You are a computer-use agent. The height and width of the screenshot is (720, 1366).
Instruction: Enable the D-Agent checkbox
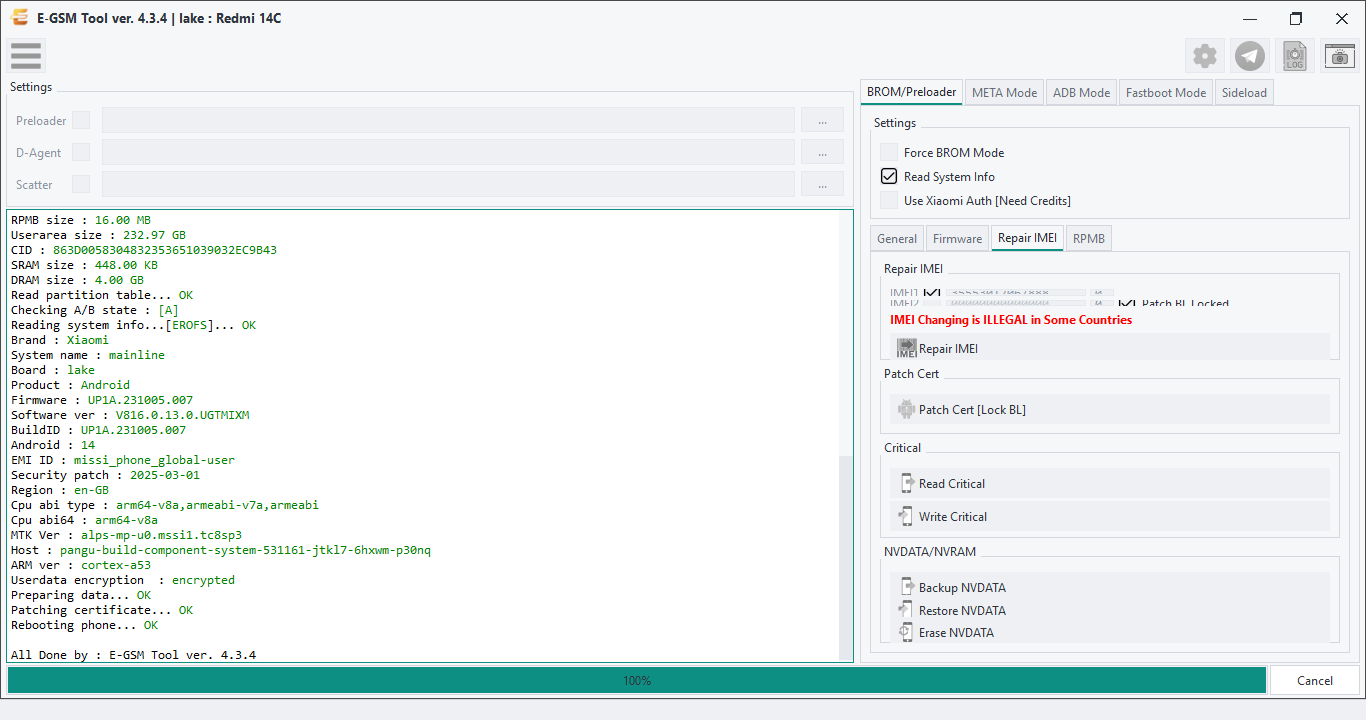point(81,152)
